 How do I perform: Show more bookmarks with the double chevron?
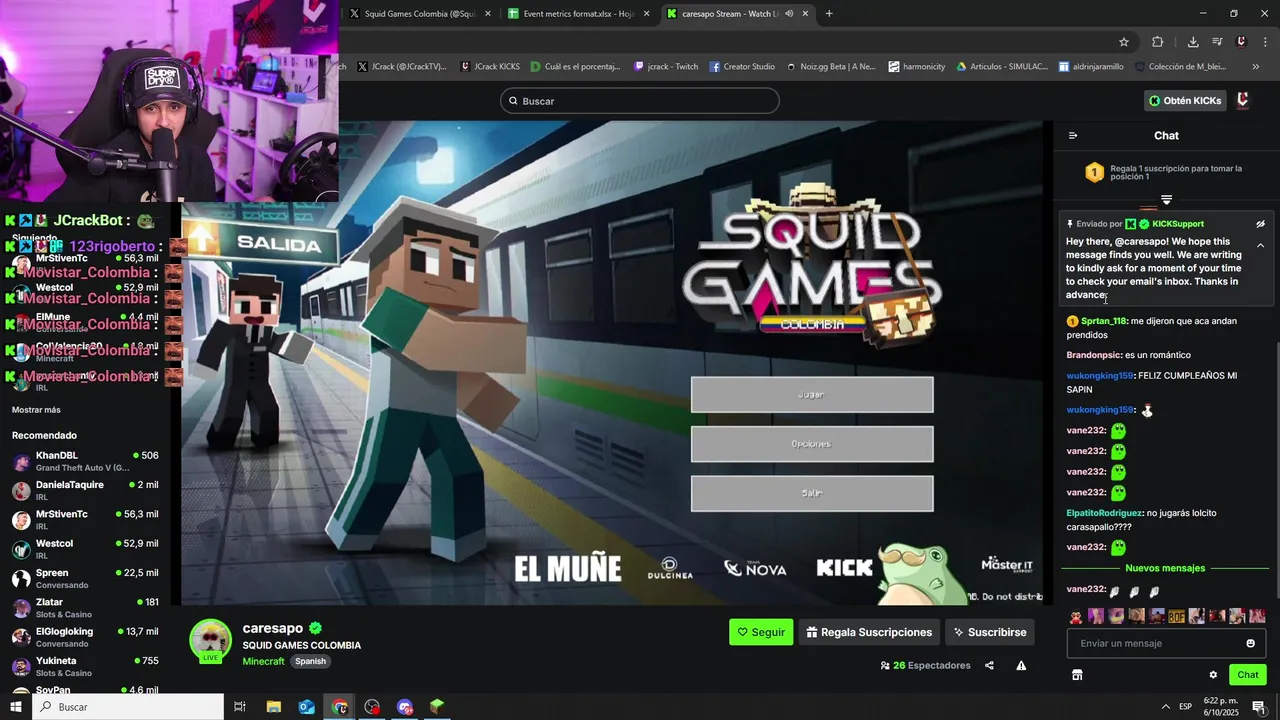1256,67
